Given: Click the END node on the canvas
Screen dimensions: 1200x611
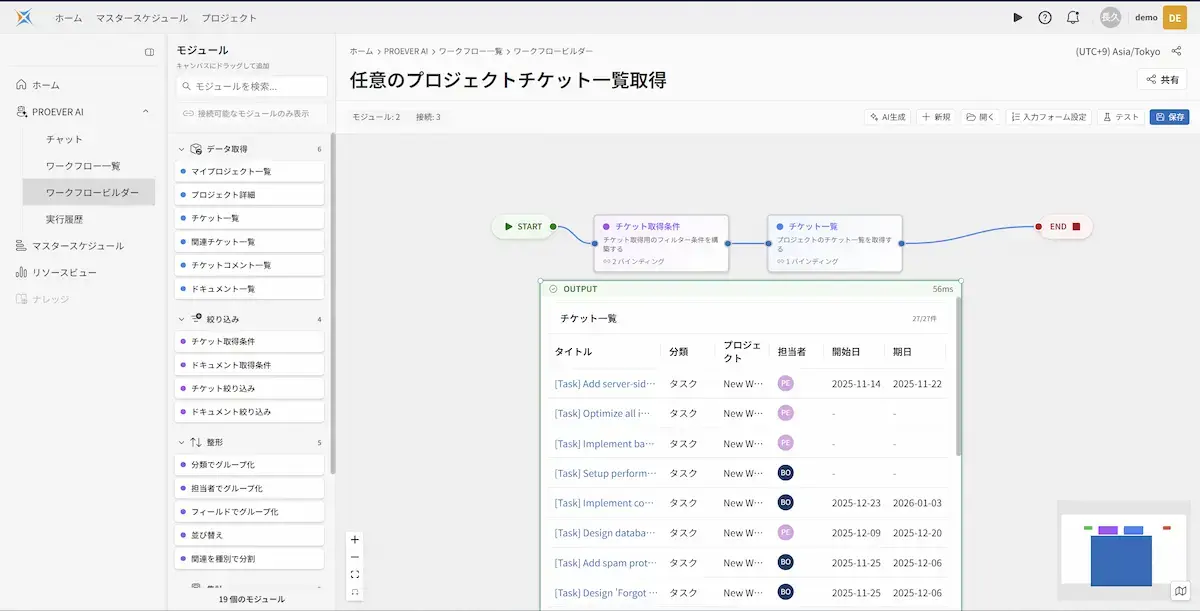Looking at the screenshot, I should [1064, 227].
